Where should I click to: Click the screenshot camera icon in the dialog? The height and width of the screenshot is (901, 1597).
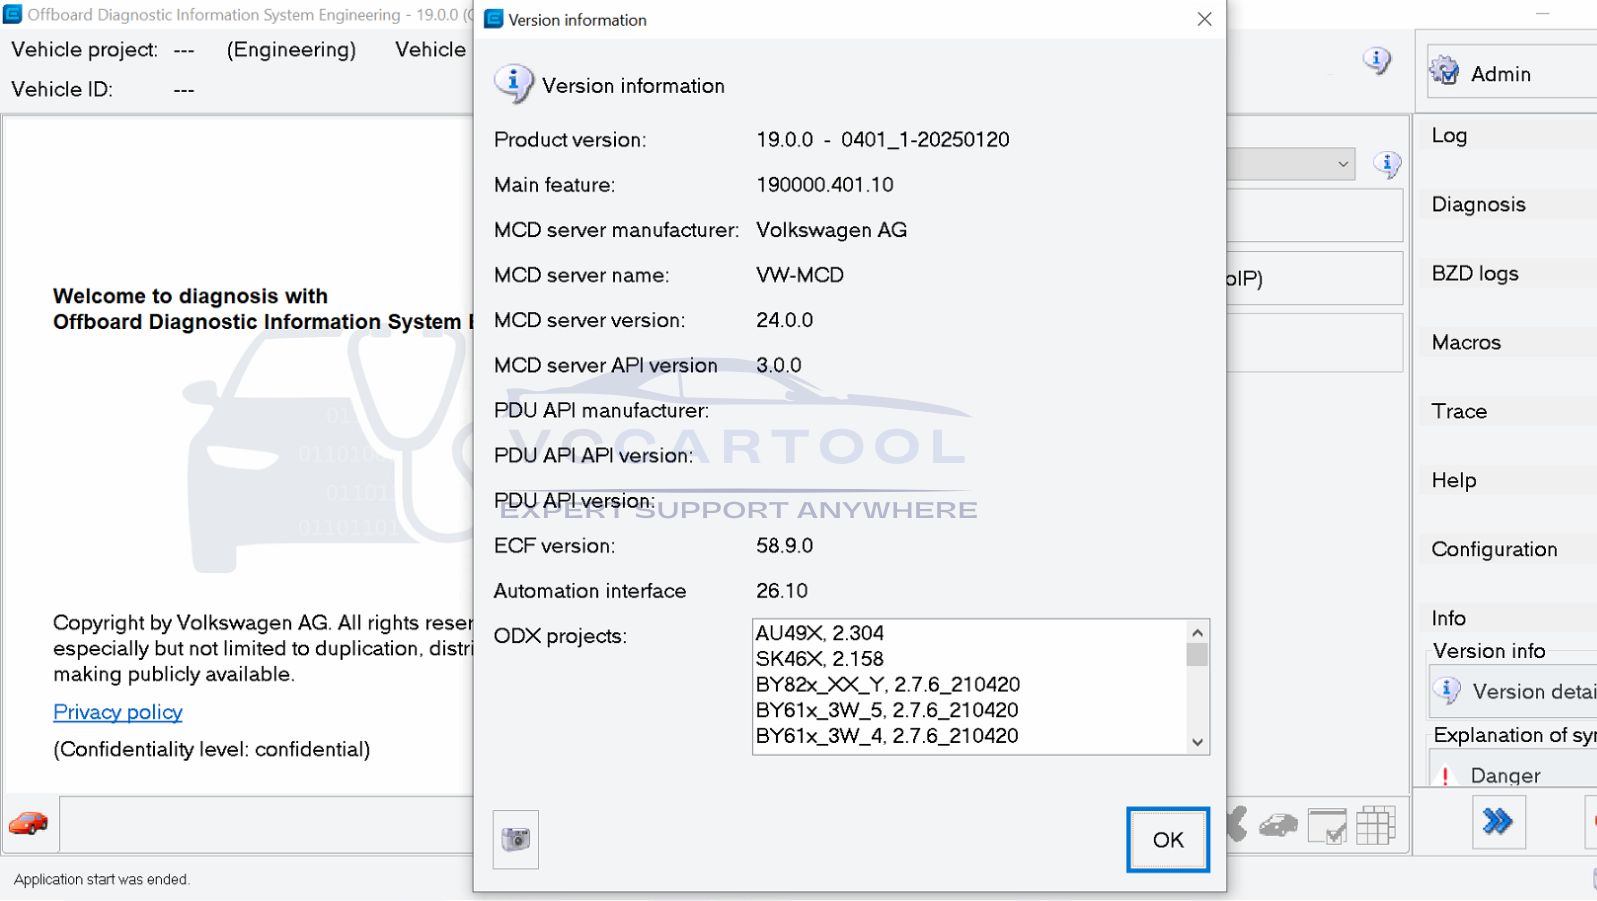click(516, 839)
